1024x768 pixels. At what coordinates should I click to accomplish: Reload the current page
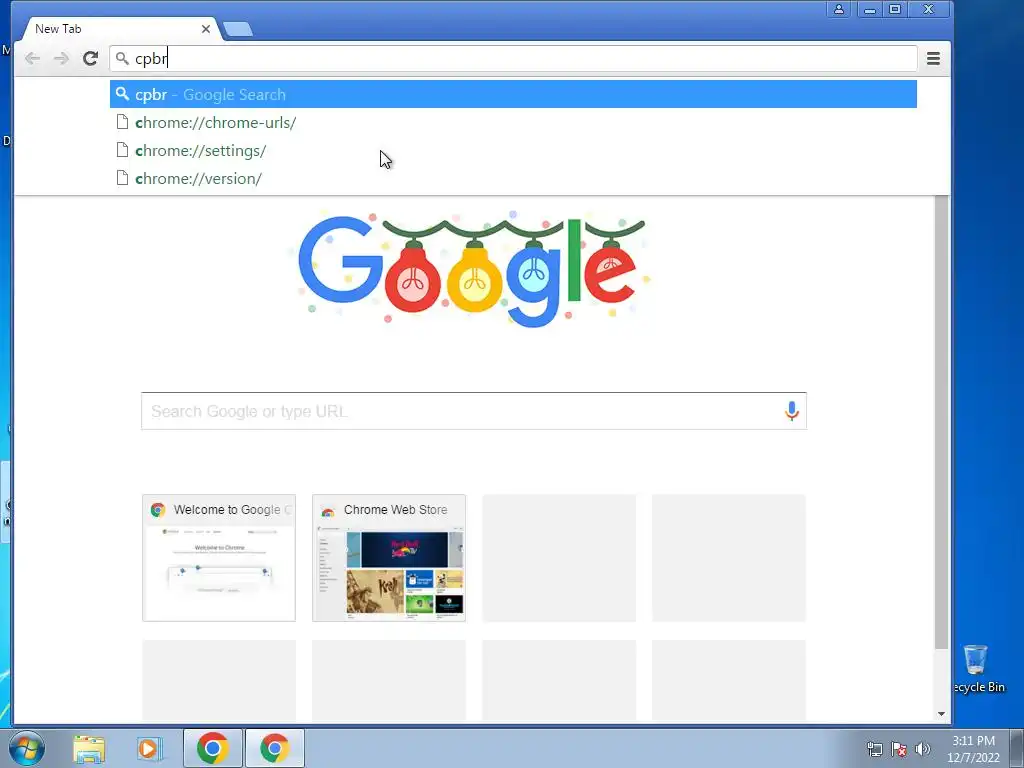90,59
